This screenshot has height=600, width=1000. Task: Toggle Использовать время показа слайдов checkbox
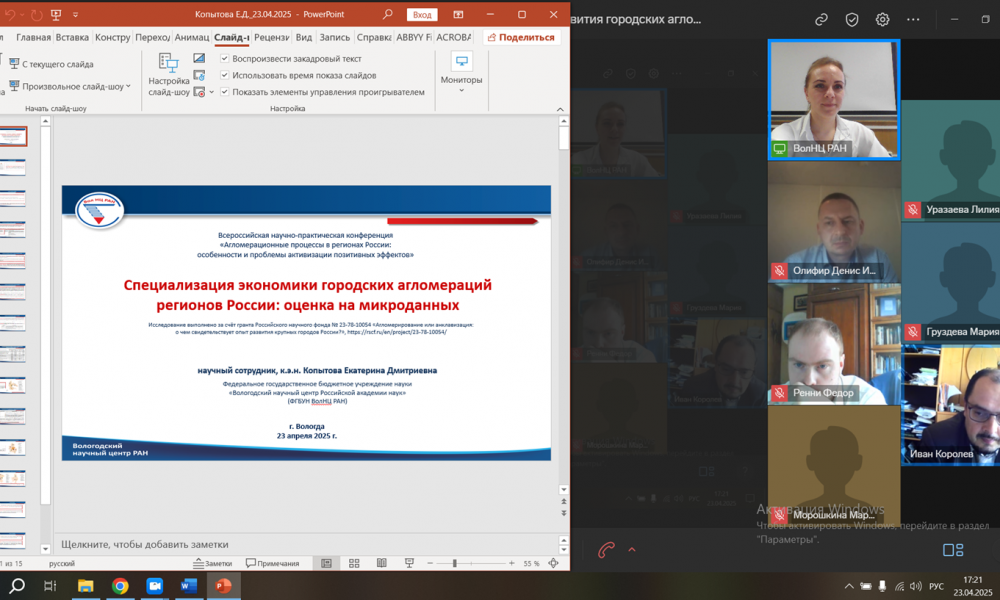[224, 75]
